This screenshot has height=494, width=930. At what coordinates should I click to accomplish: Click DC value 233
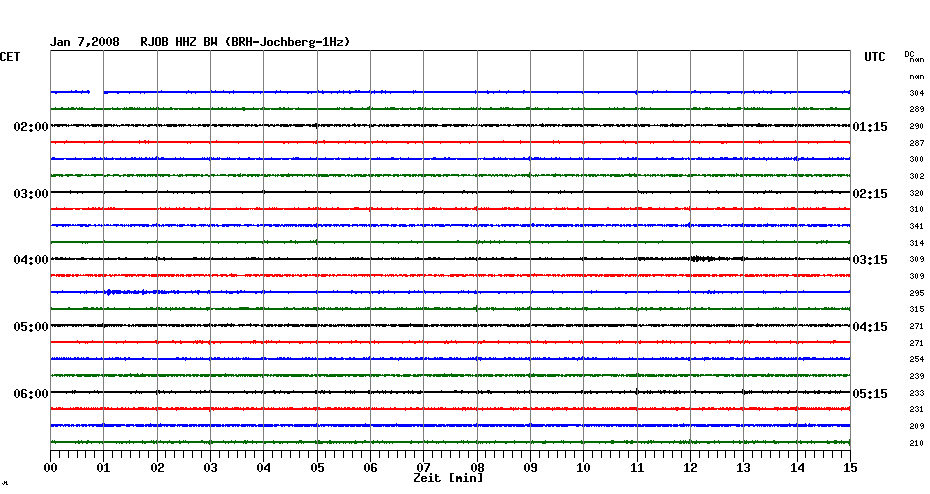click(916, 393)
